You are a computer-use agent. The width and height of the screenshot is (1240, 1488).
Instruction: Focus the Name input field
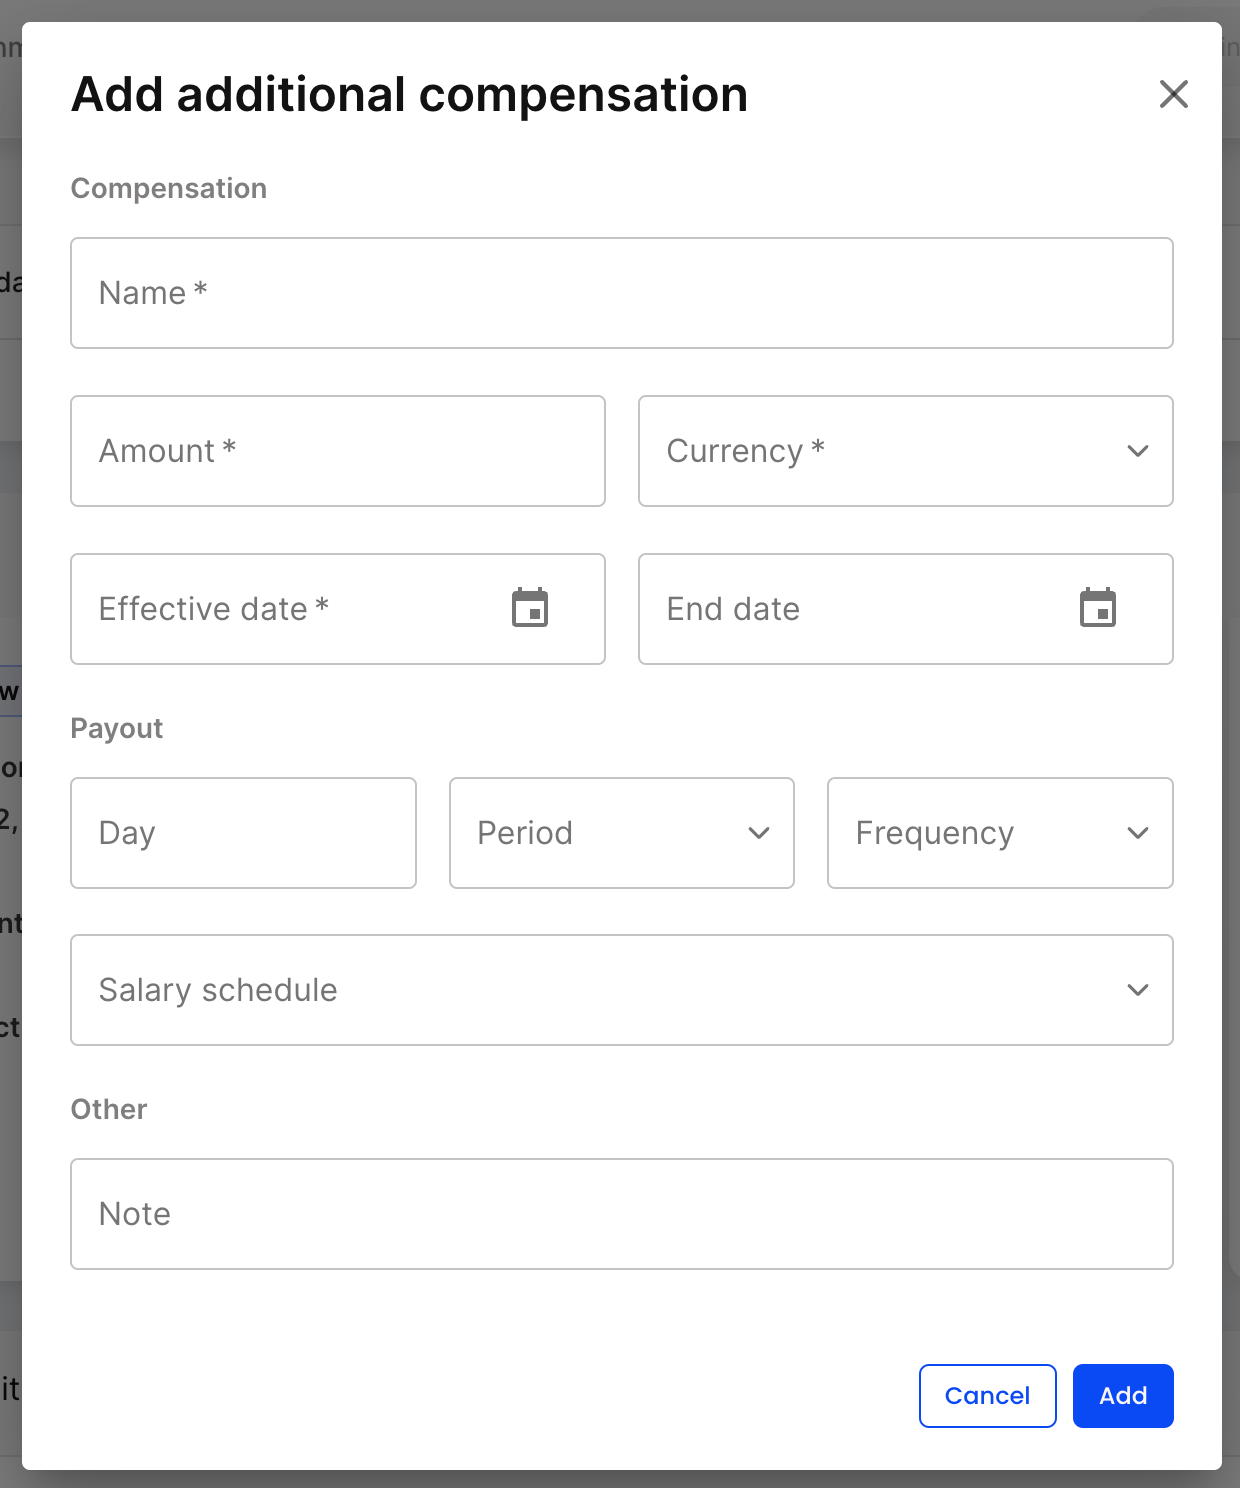coord(620,293)
